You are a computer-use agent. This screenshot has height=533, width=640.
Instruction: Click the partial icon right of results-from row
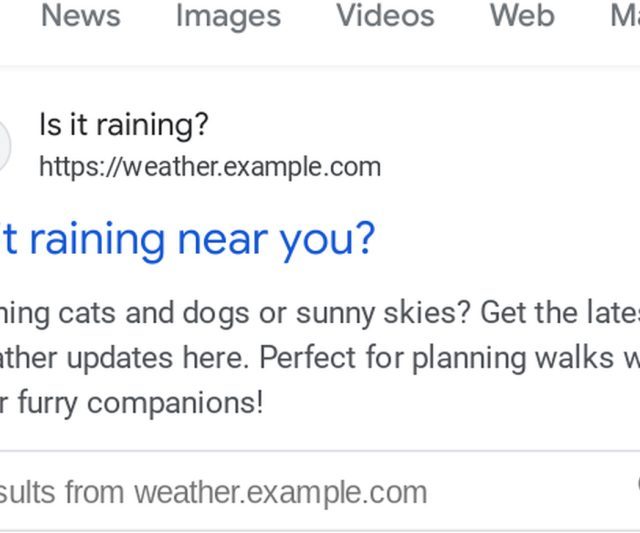point(638,486)
